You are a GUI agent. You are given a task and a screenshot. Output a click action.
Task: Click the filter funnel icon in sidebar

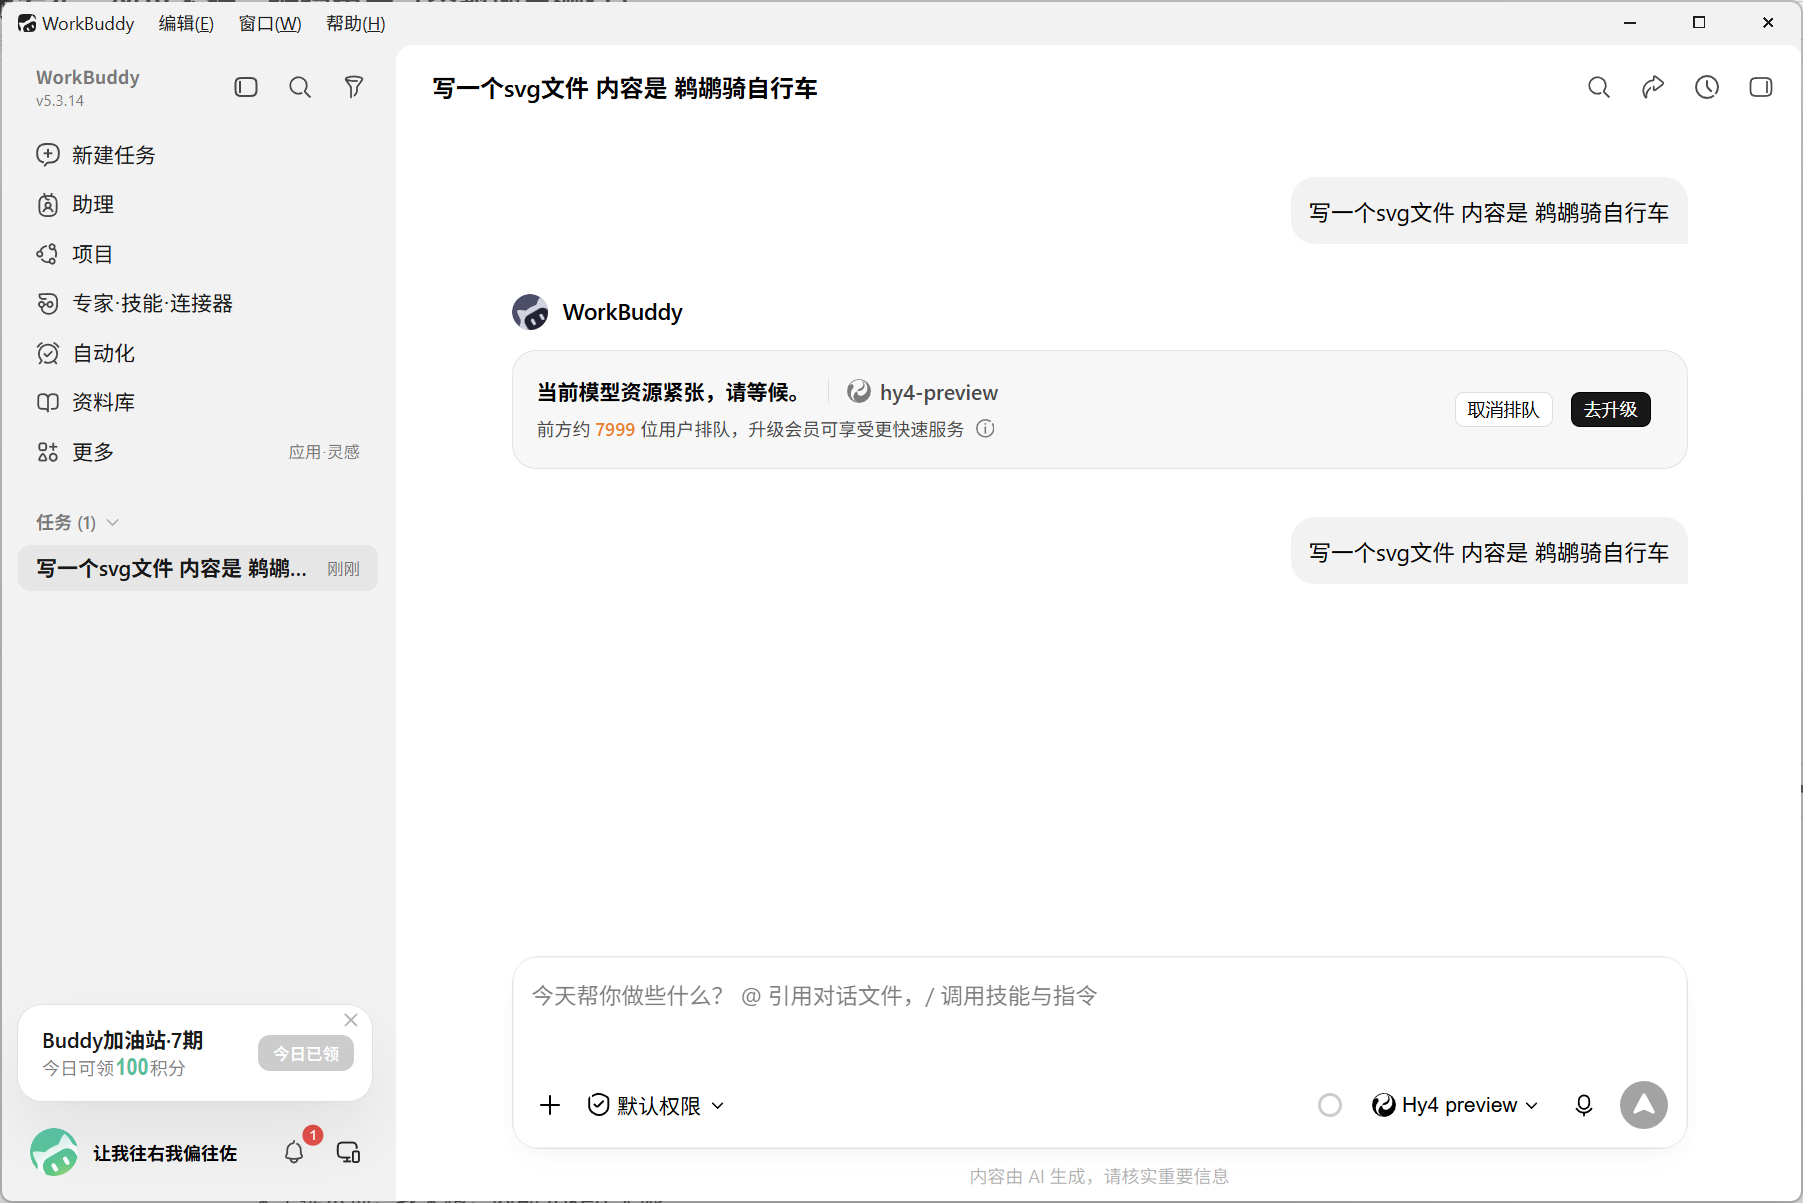pos(354,88)
